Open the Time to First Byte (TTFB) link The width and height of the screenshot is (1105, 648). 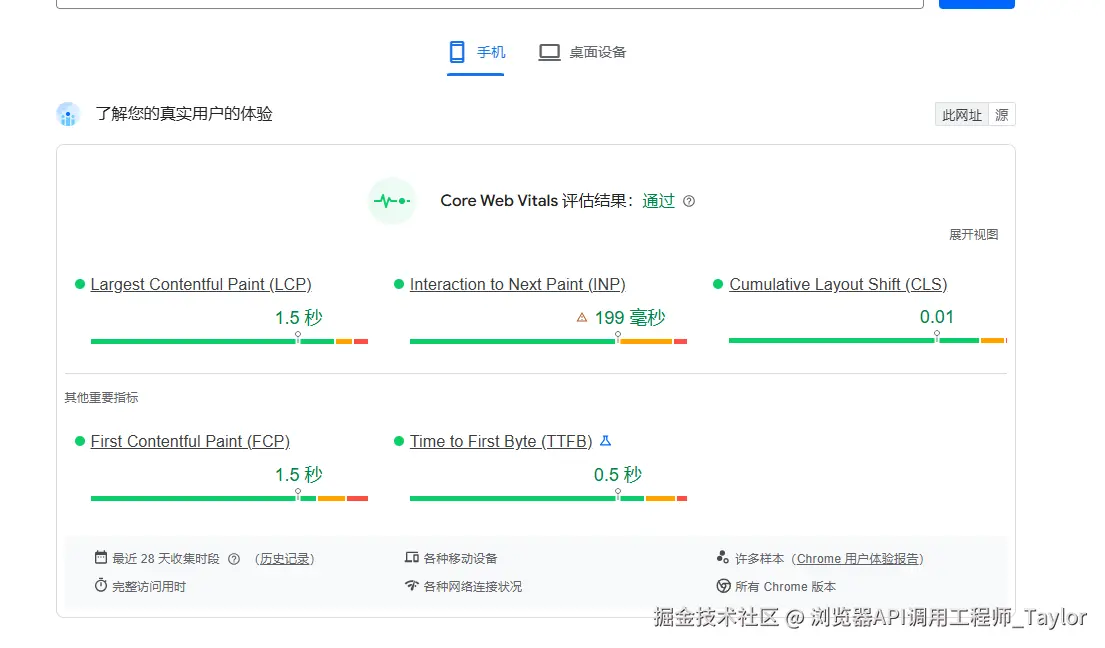501,442
